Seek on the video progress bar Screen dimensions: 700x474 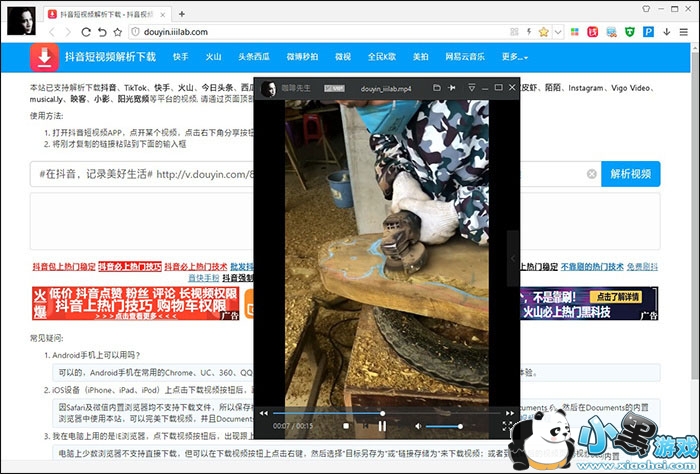(386, 413)
